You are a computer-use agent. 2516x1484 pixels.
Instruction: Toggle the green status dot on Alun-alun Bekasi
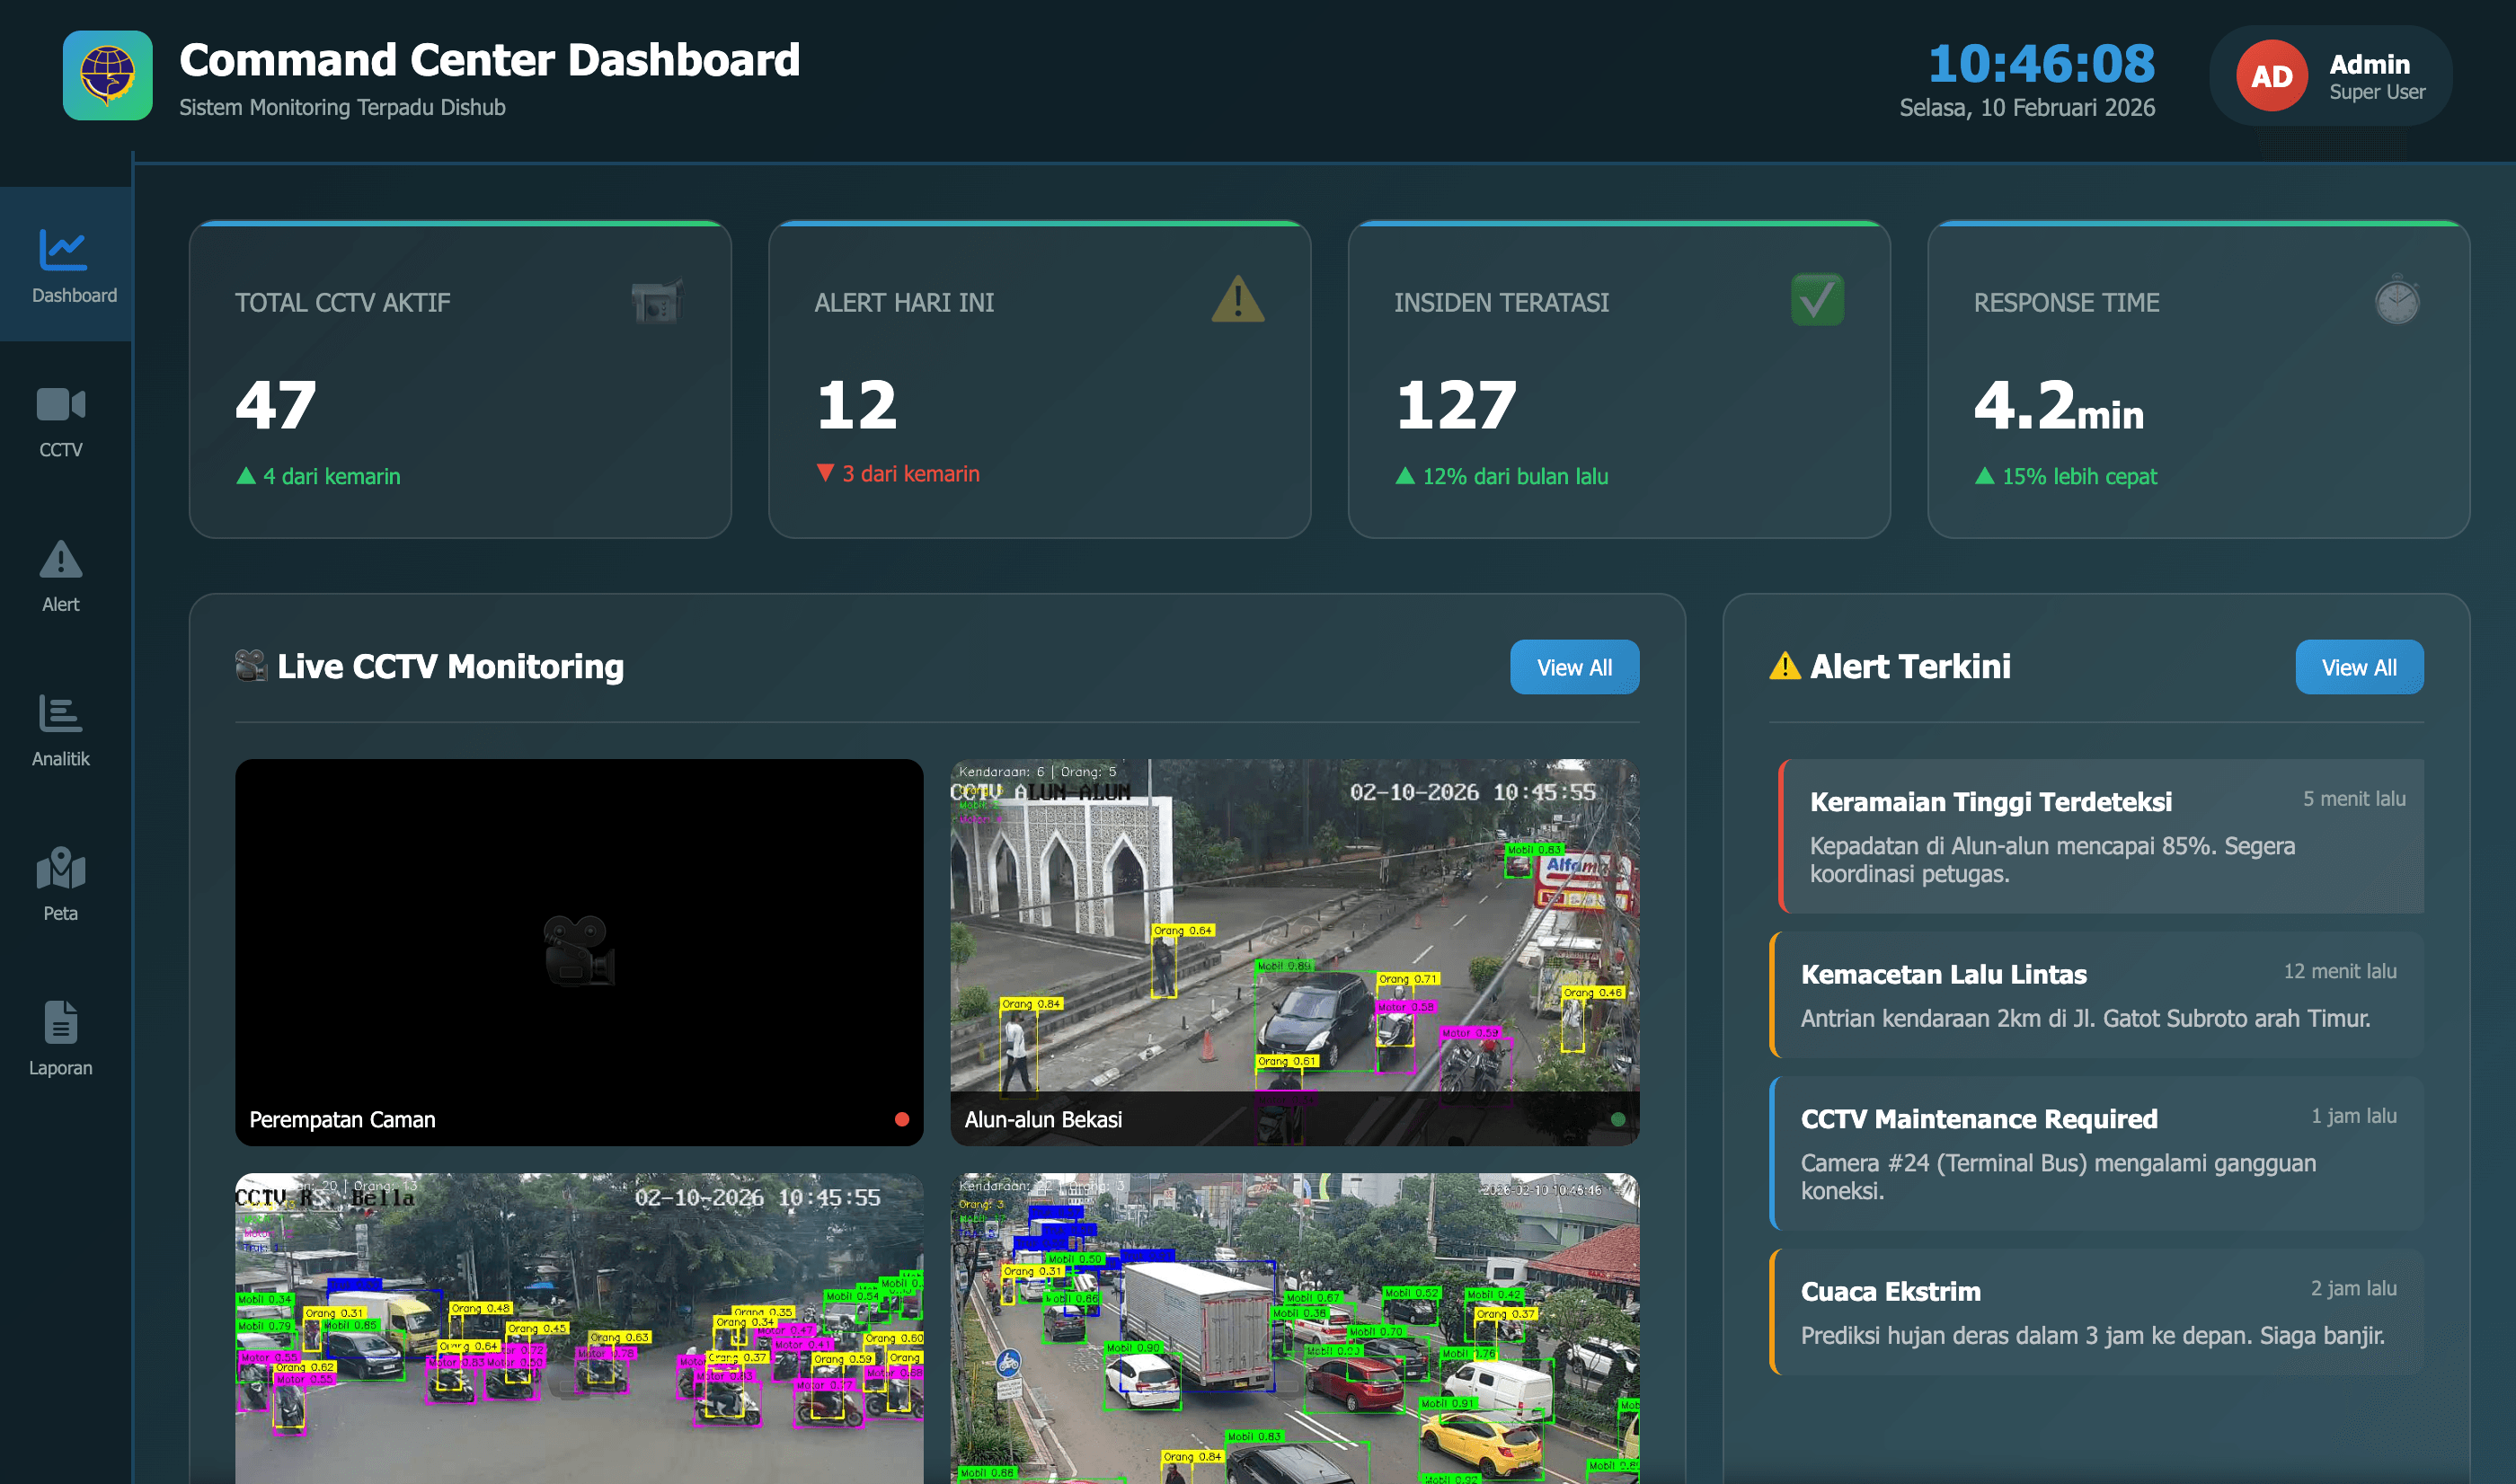point(1617,1121)
